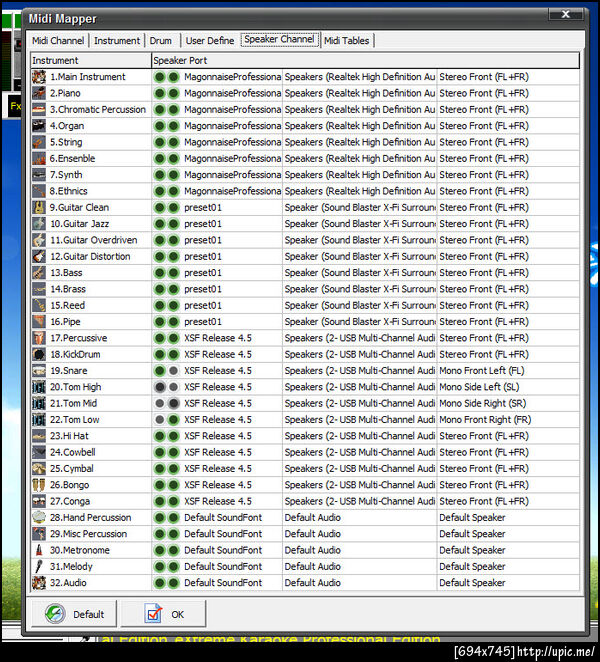Select the Guitar Jazz icon
Image resolution: width=600 pixels, height=662 pixels.
(x=39, y=224)
